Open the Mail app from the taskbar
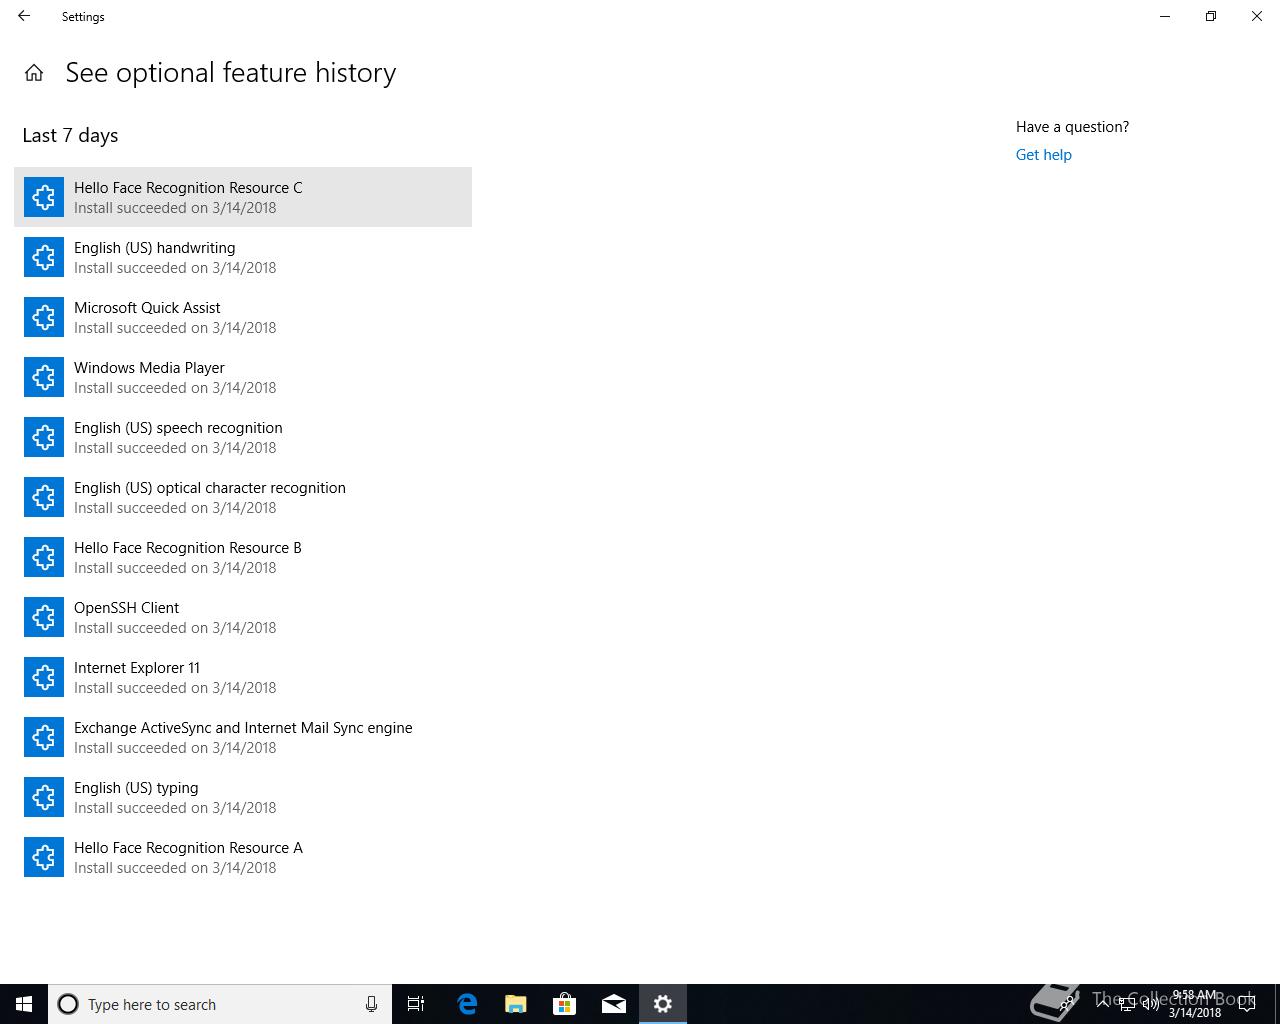Viewport: 1280px width, 1024px height. pos(613,1004)
